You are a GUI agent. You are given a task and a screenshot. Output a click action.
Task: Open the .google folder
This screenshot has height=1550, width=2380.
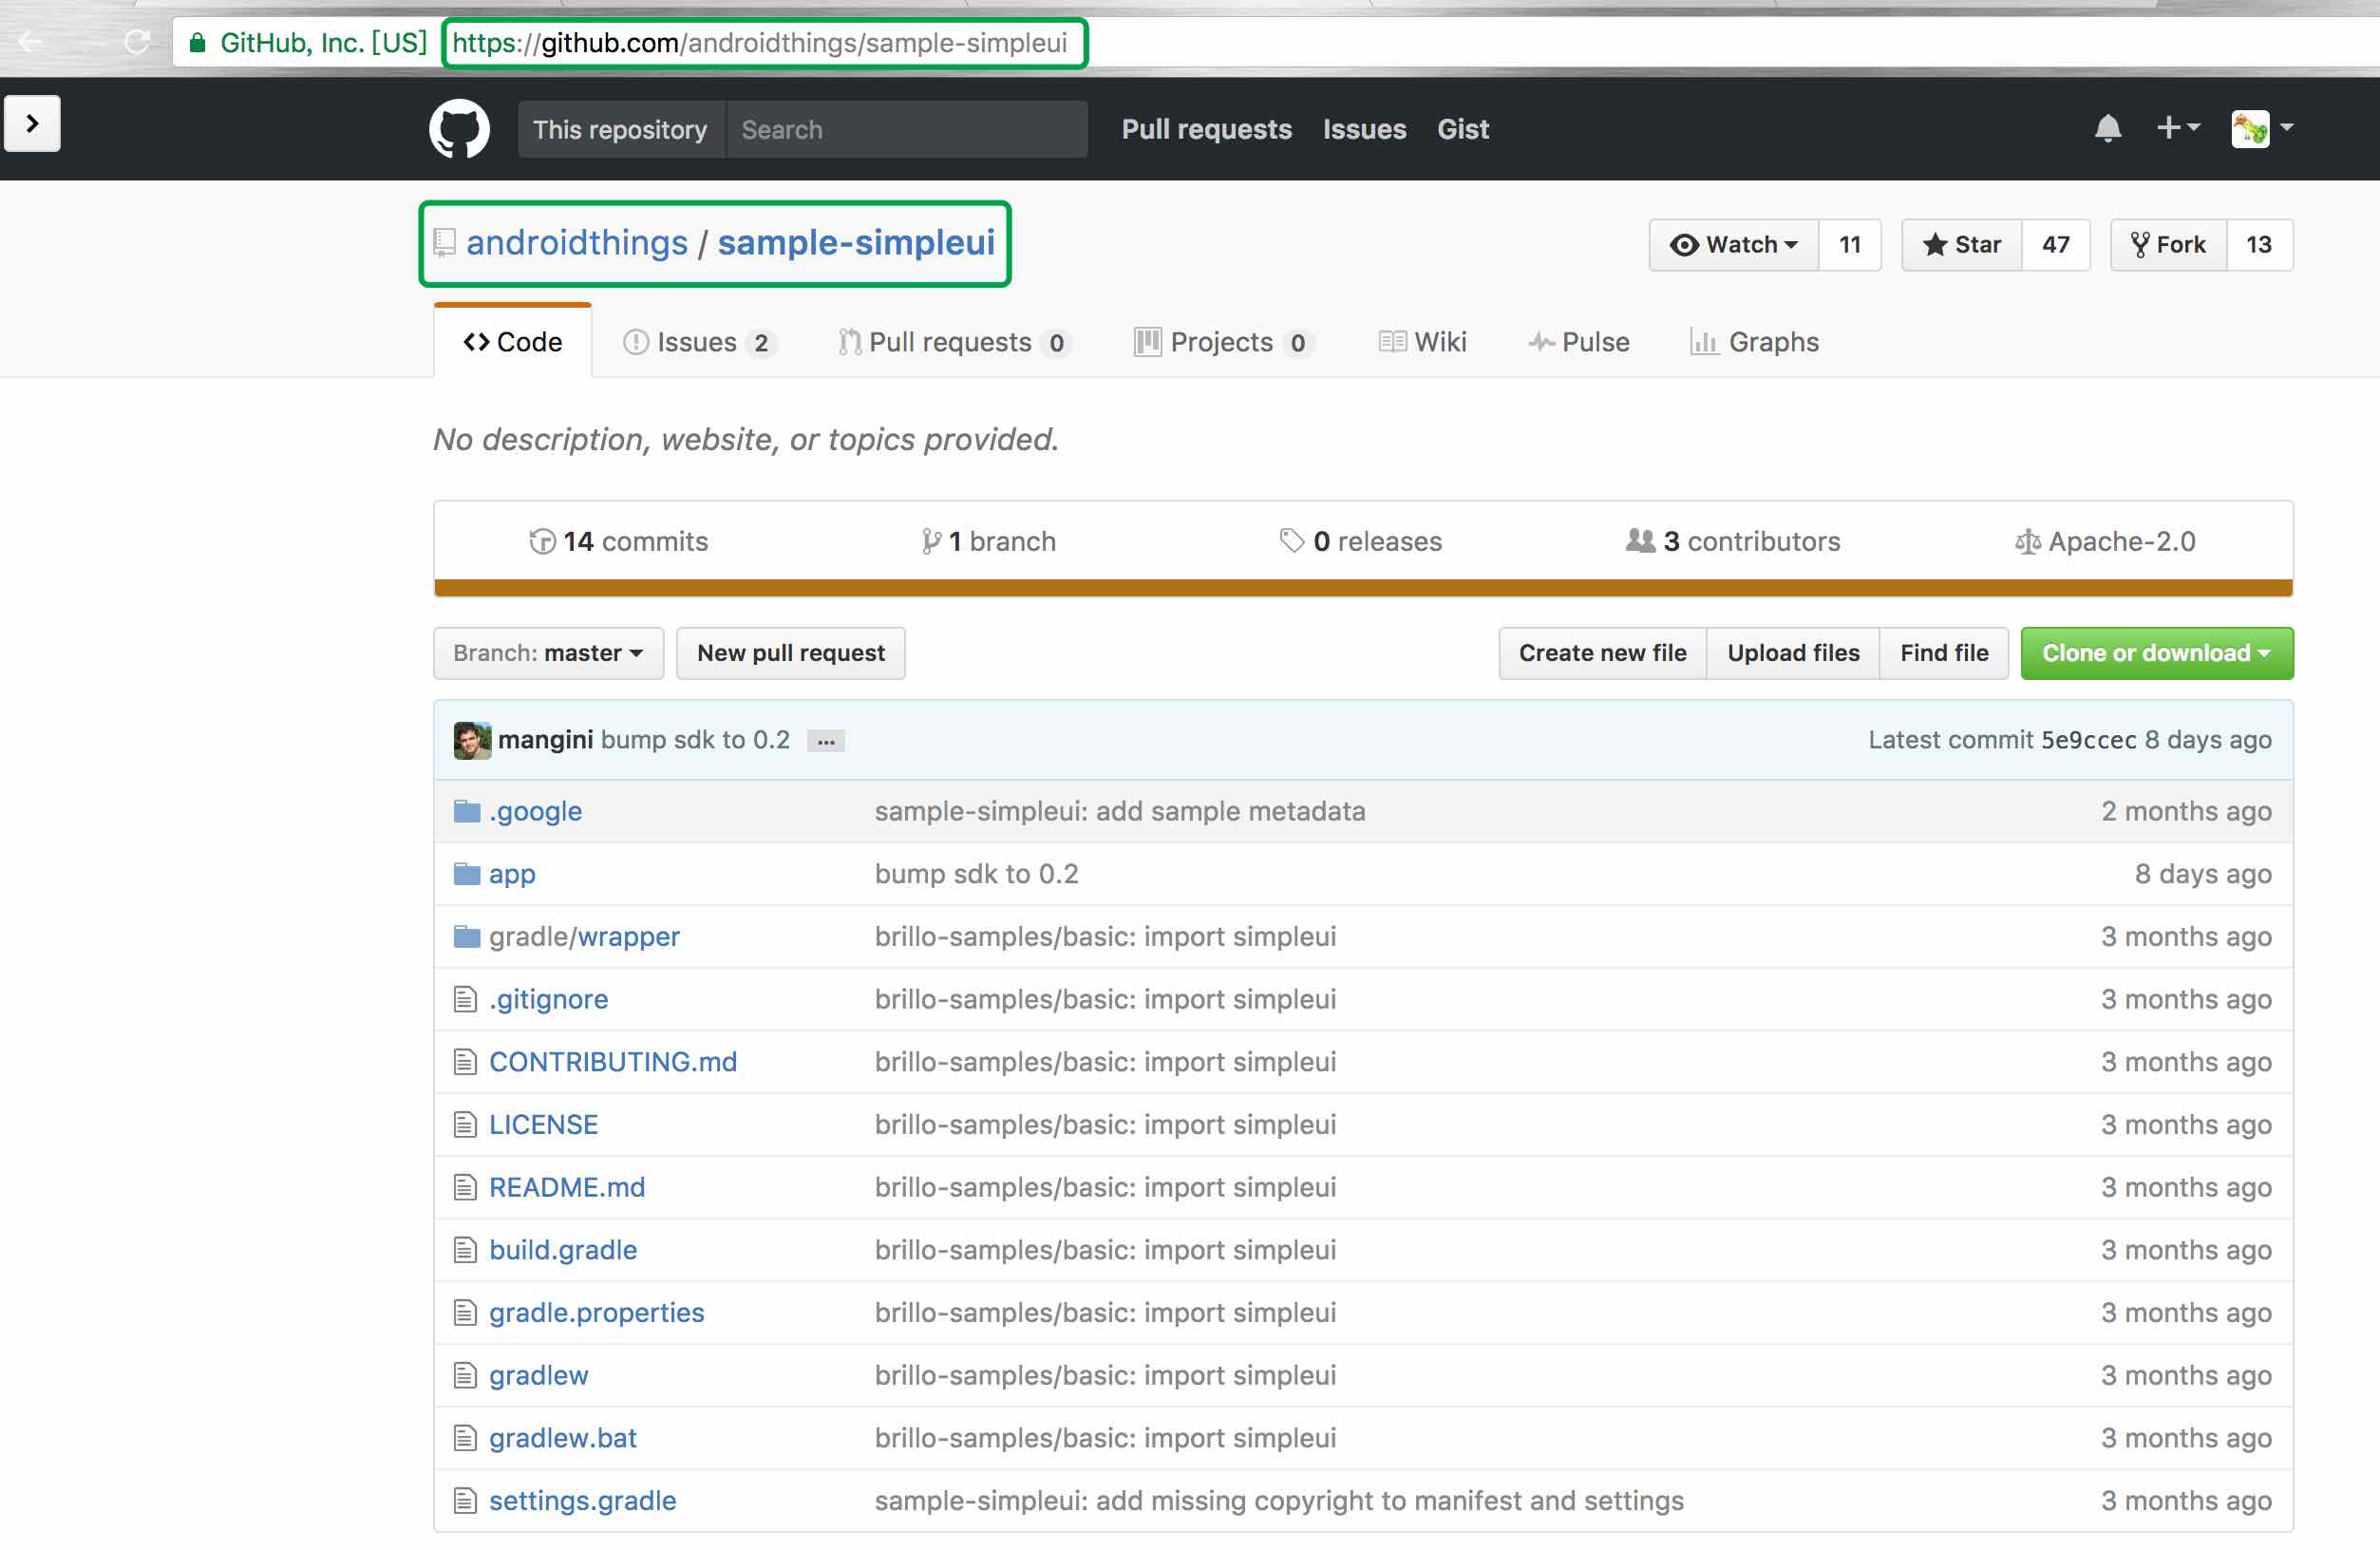click(x=535, y=811)
